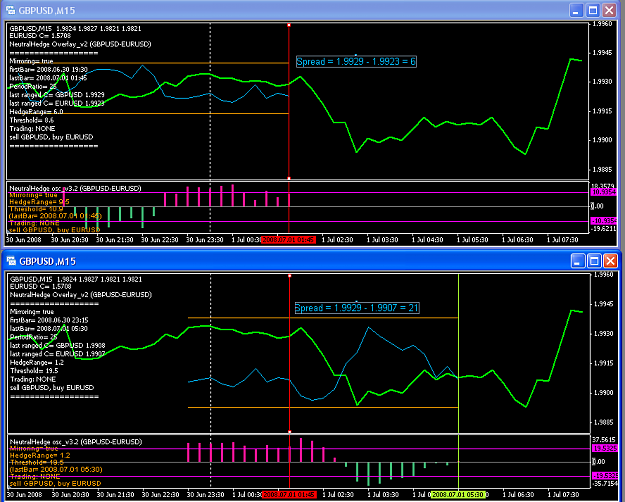Click 'NeutralHedge Overlay_v2' label in upper window
625x502 pixels.
[x=80, y=44]
